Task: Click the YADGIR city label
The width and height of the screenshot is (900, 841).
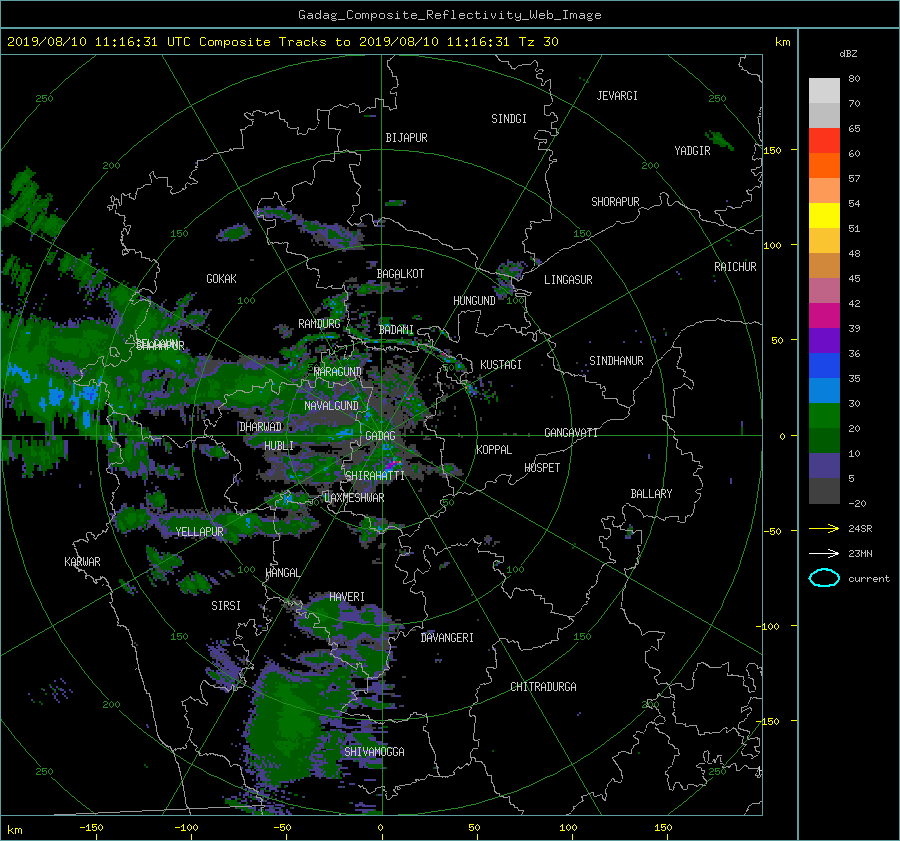Action: (692, 151)
